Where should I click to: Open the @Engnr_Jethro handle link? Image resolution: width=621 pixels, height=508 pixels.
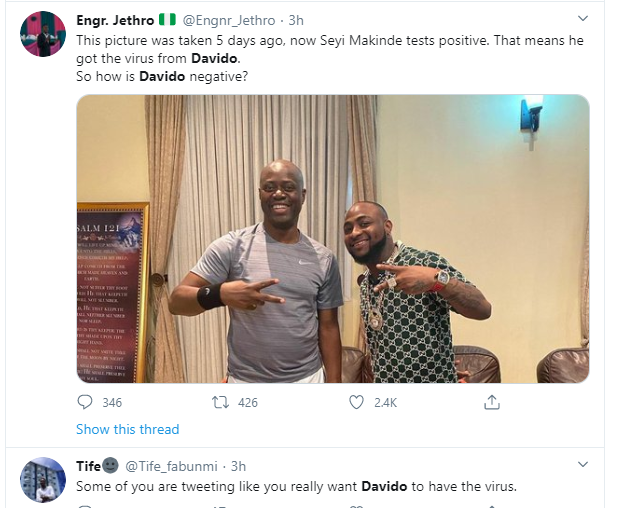pos(229,20)
